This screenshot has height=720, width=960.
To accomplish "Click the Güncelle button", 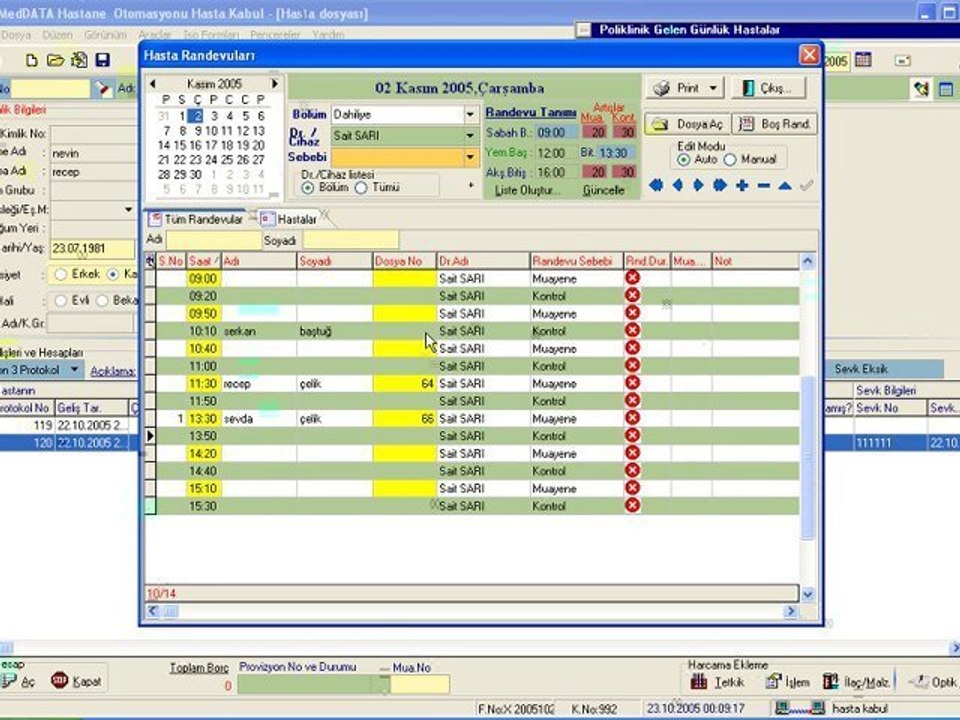I will 604,190.
